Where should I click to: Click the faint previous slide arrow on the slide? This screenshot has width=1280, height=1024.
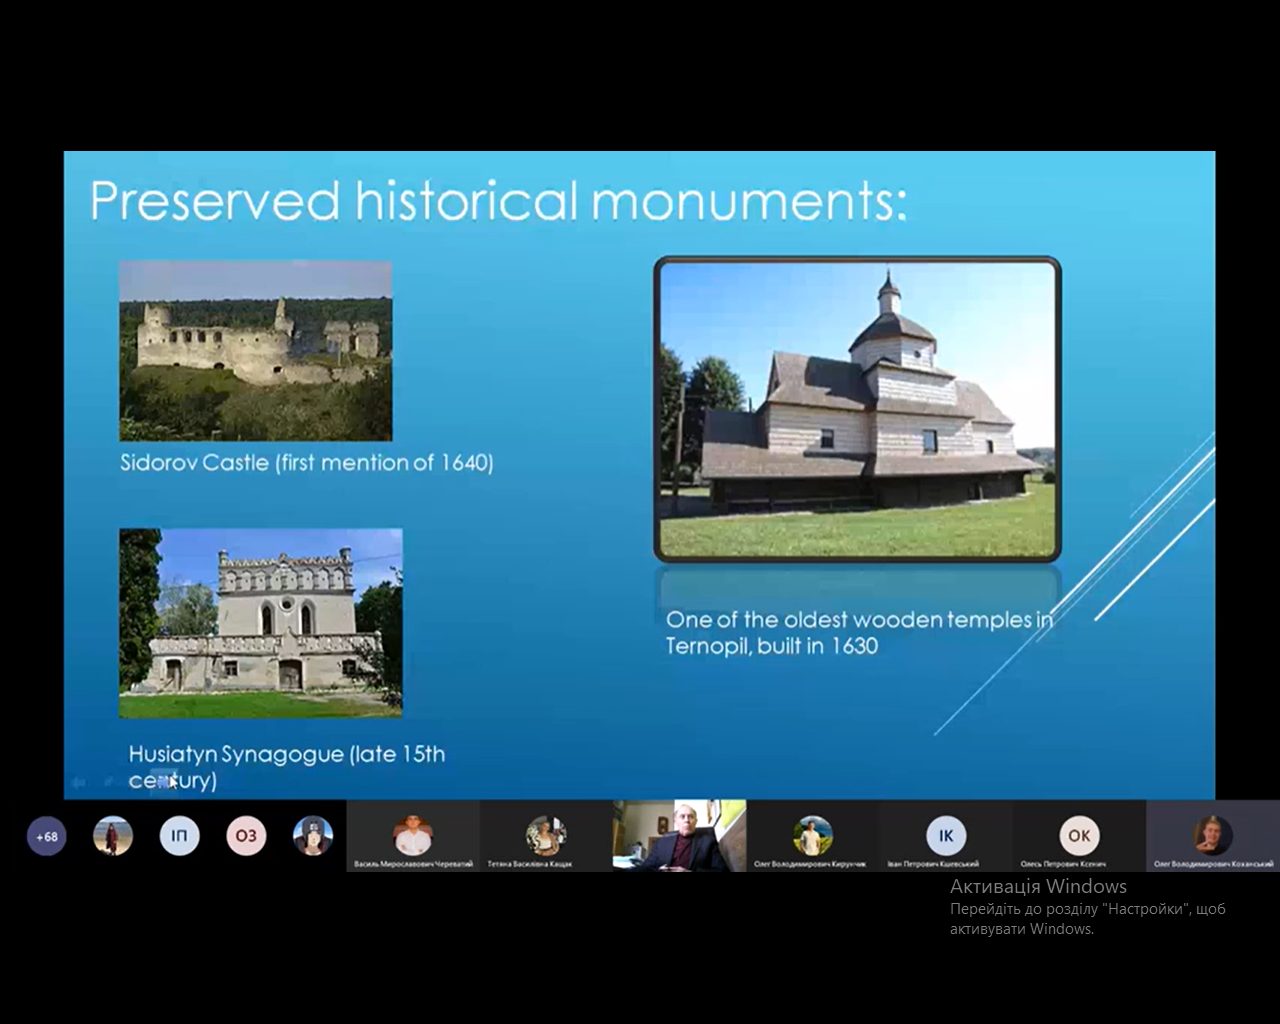point(79,782)
